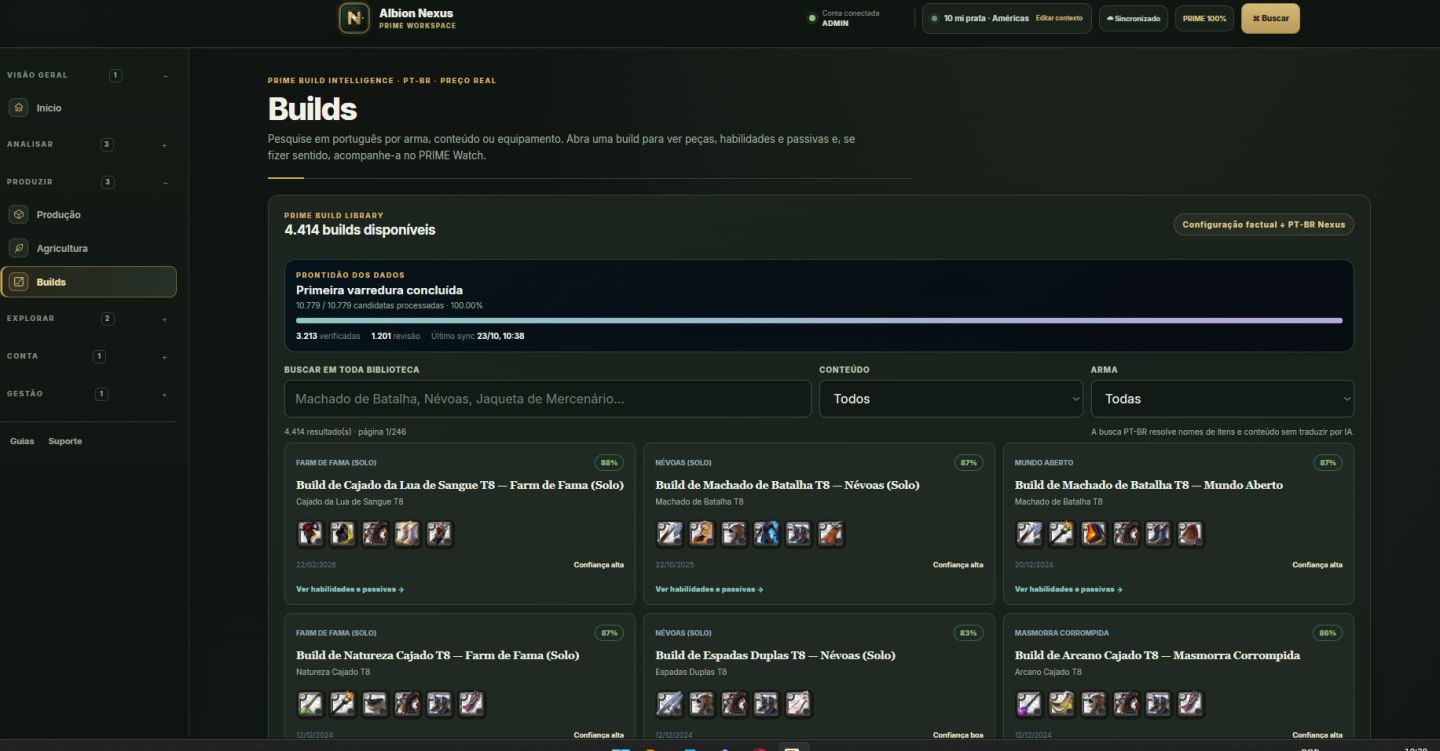Click first item icon in Natureza Cajado build card
This screenshot has width=1440, height=751.
[x=311, y=704]
